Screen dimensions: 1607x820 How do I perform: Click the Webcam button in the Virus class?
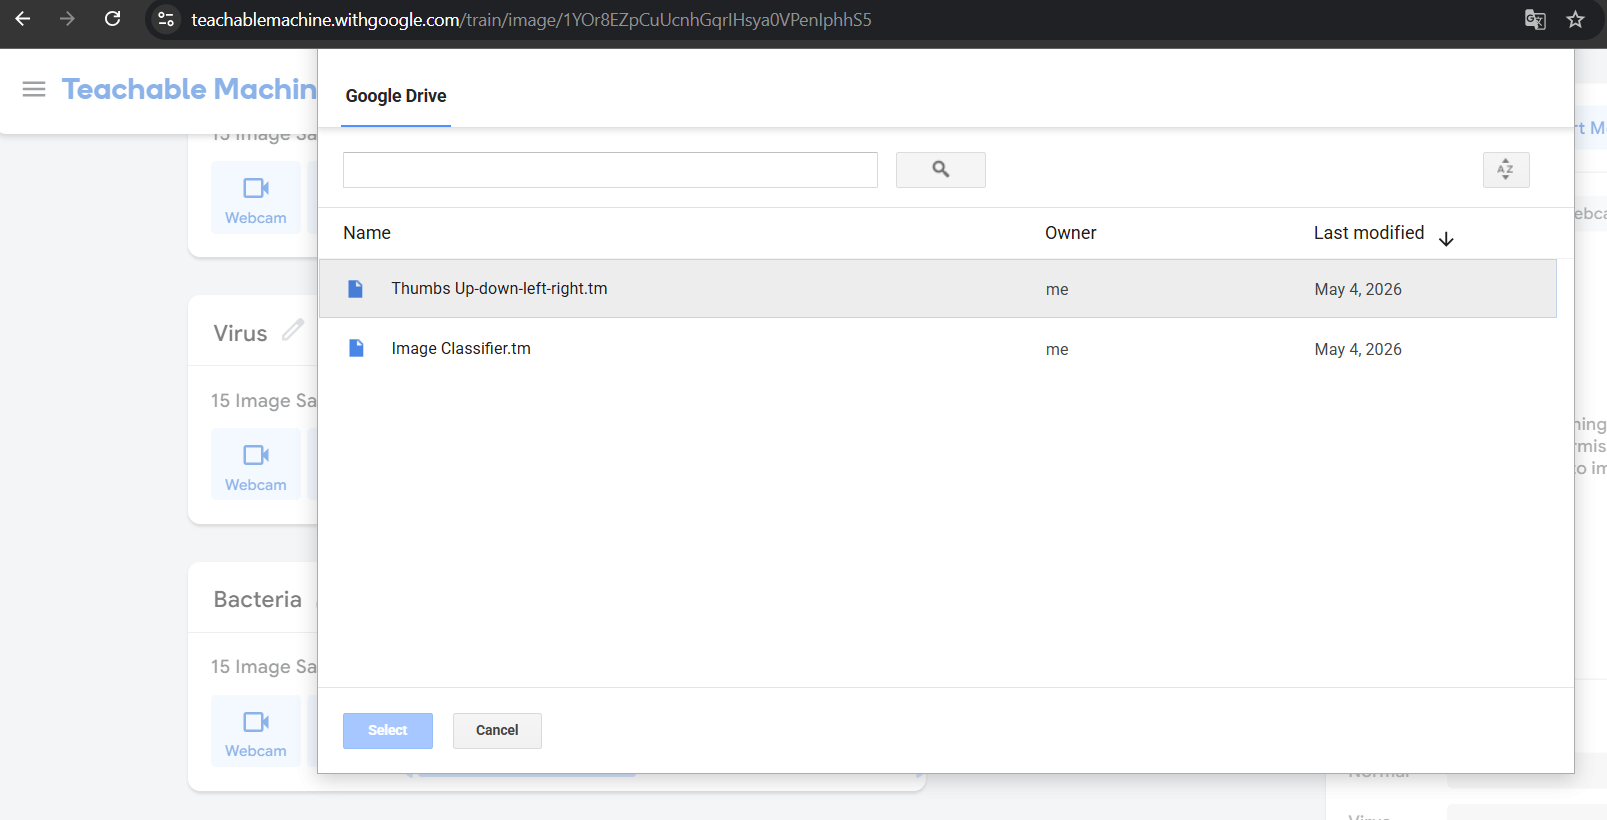[x=256, y=464]
